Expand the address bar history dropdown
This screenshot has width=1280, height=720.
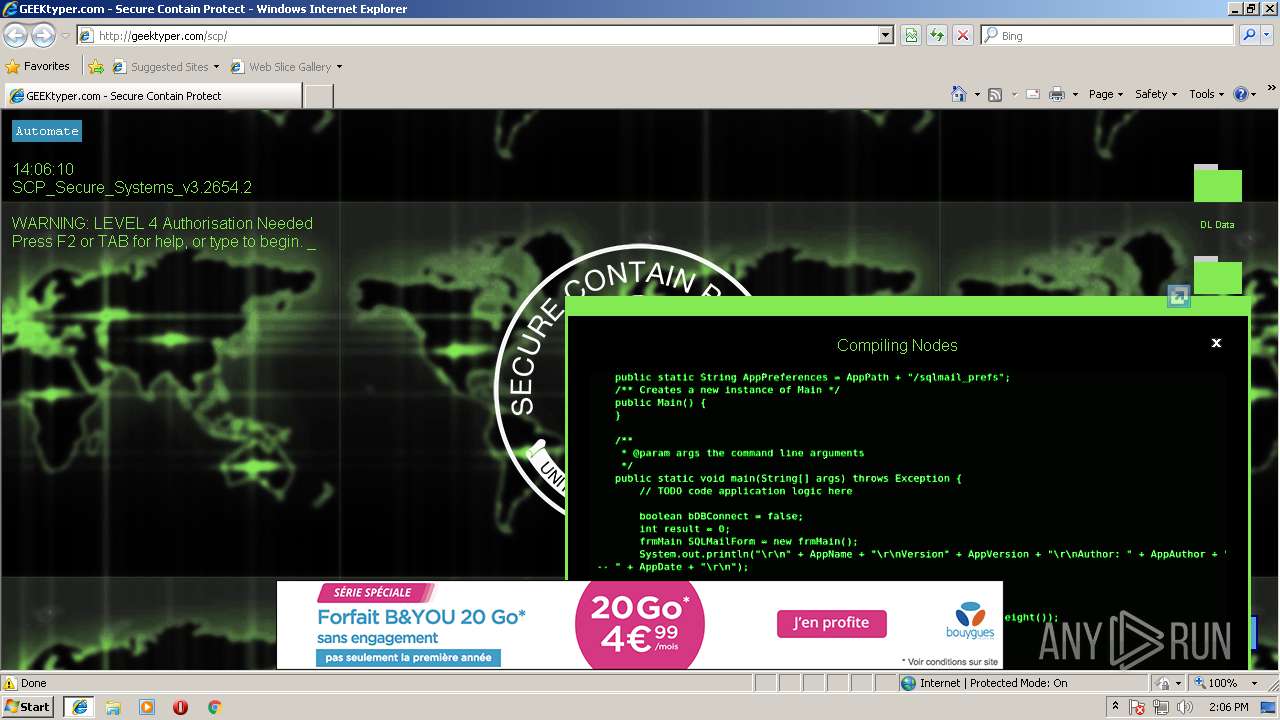pyautogui.click(x=885, y=36)
